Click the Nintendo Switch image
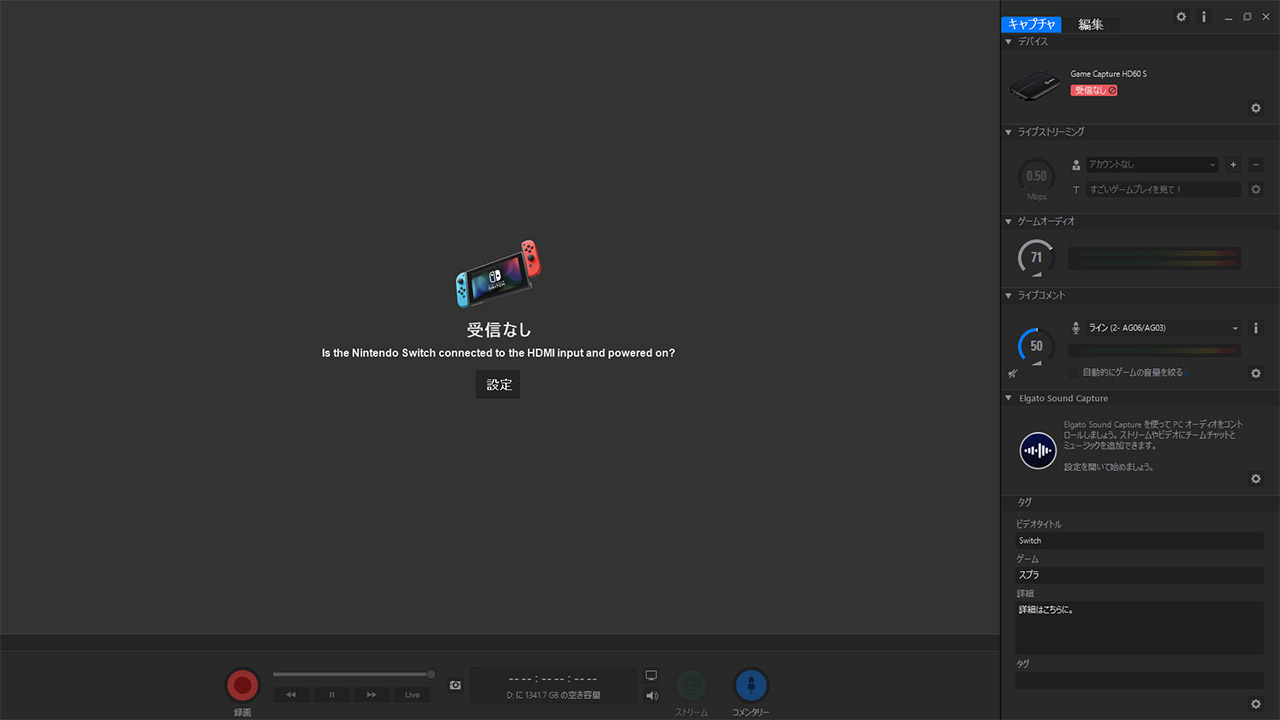The height and width of the screenshot is (720, 1280). coord(498,273)
